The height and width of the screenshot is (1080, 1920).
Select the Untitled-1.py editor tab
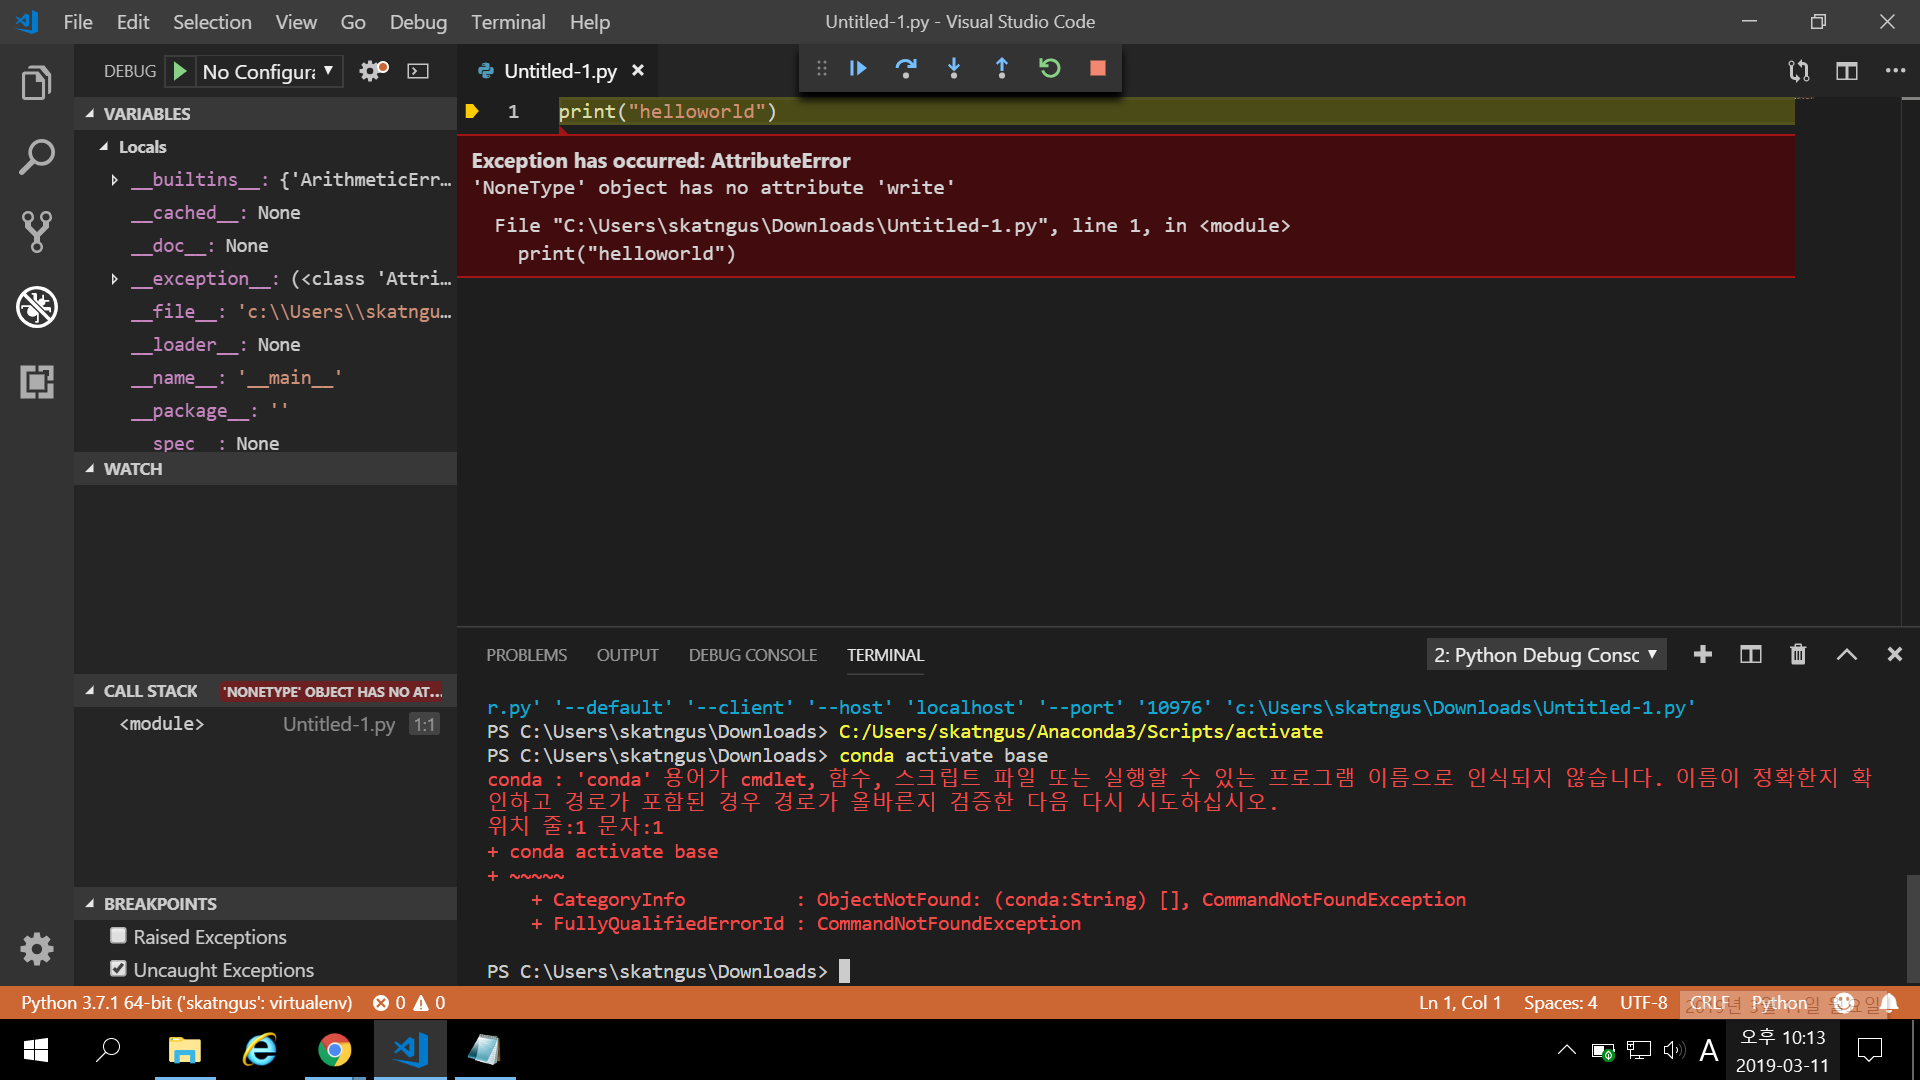pos(560,71)
